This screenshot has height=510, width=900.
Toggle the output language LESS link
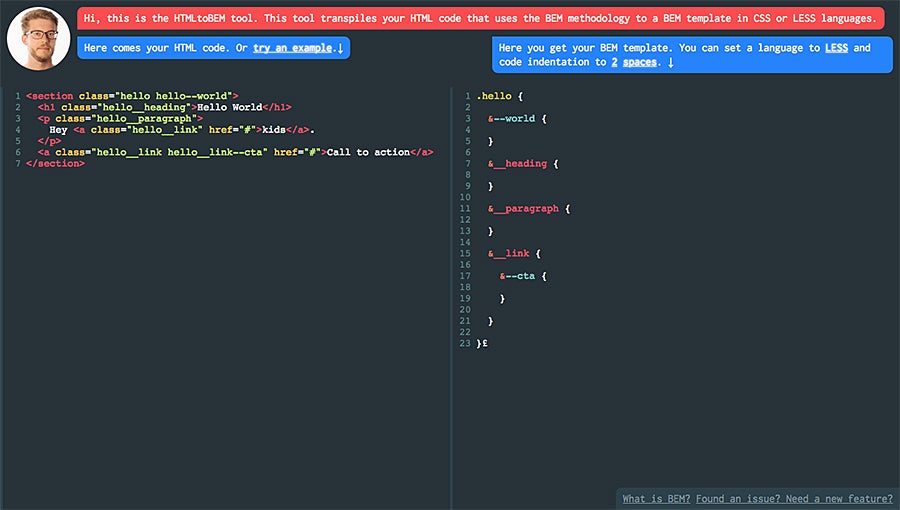point(836,48)
